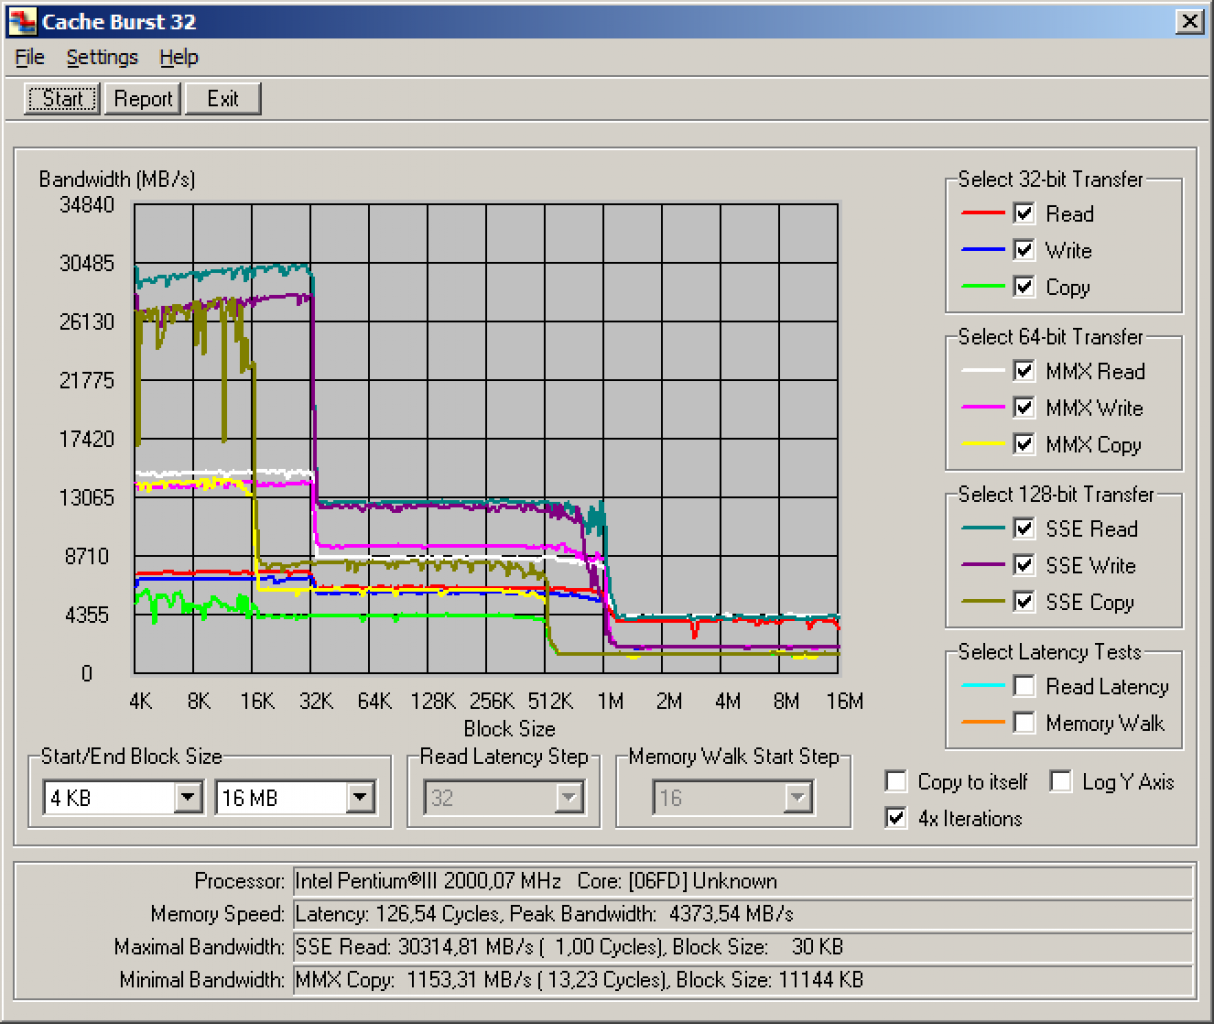The width and height of the screenshot is (1214, 1024).
Task: Click the 16M x-axis label
Action: [844, 701]
